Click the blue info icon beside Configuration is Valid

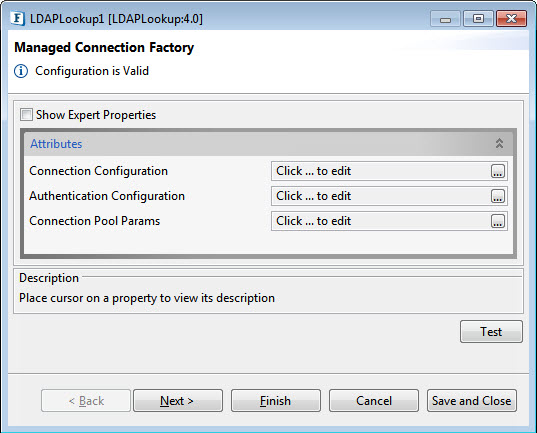[x=21, y=71]
